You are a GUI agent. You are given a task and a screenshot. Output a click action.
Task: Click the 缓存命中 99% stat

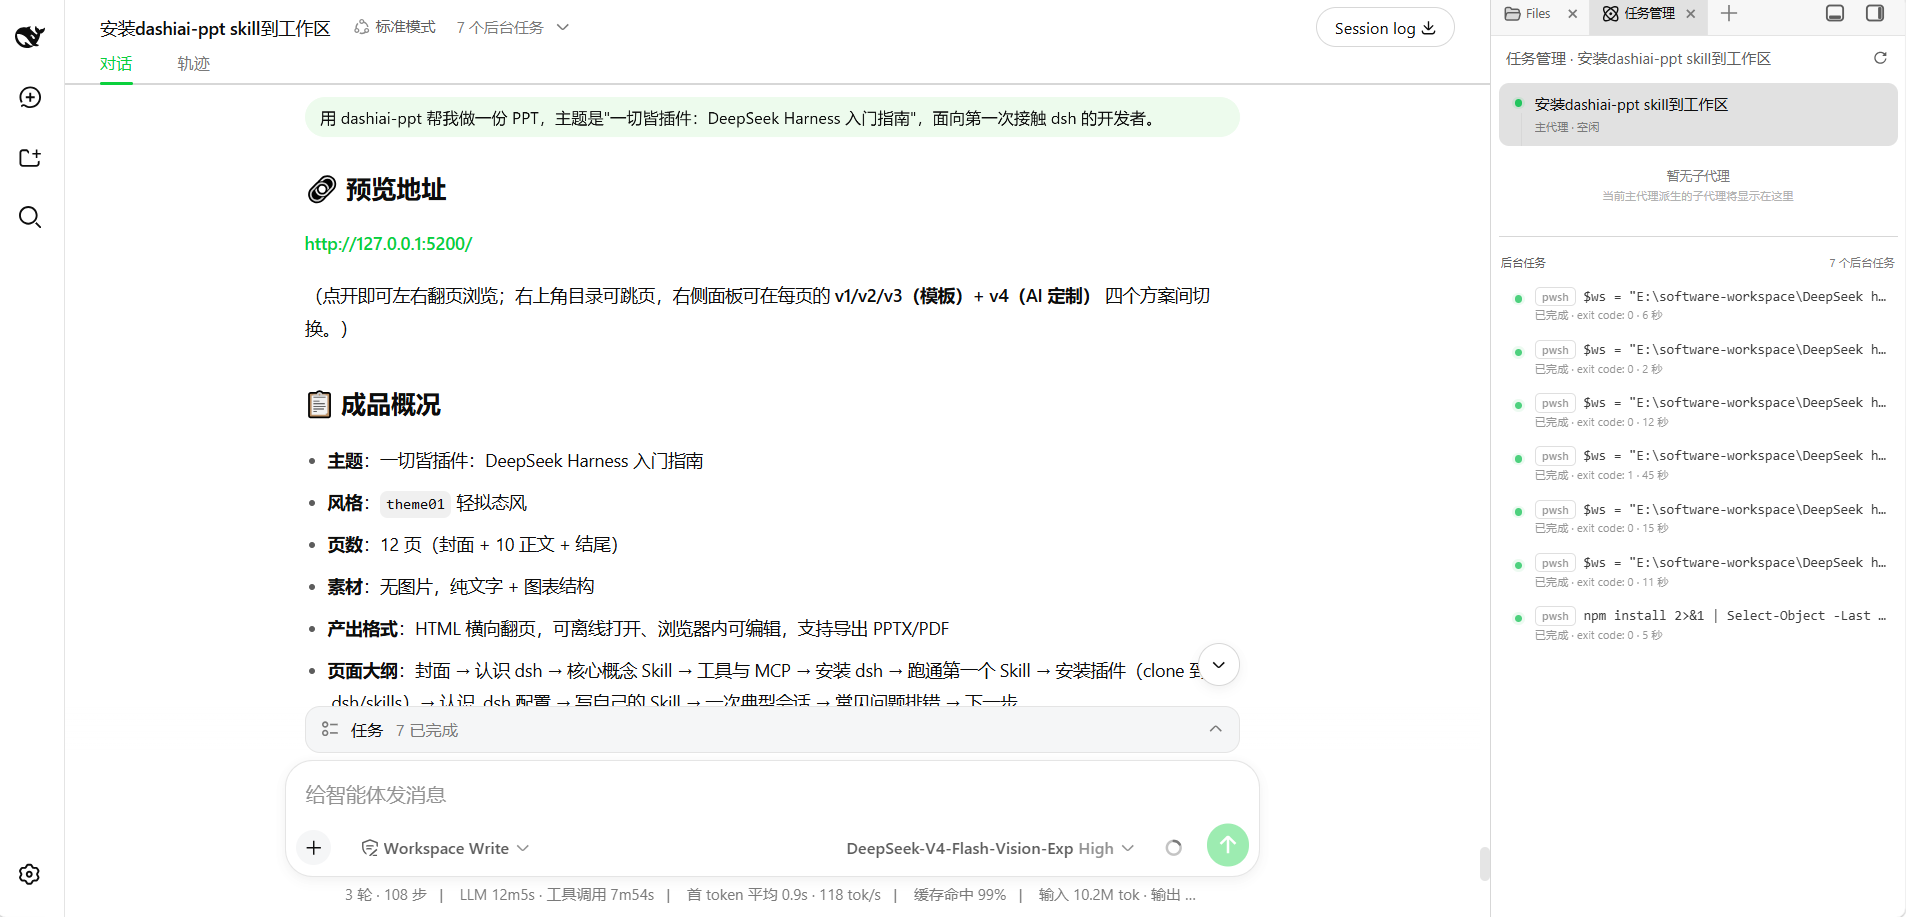coord(959,895)
